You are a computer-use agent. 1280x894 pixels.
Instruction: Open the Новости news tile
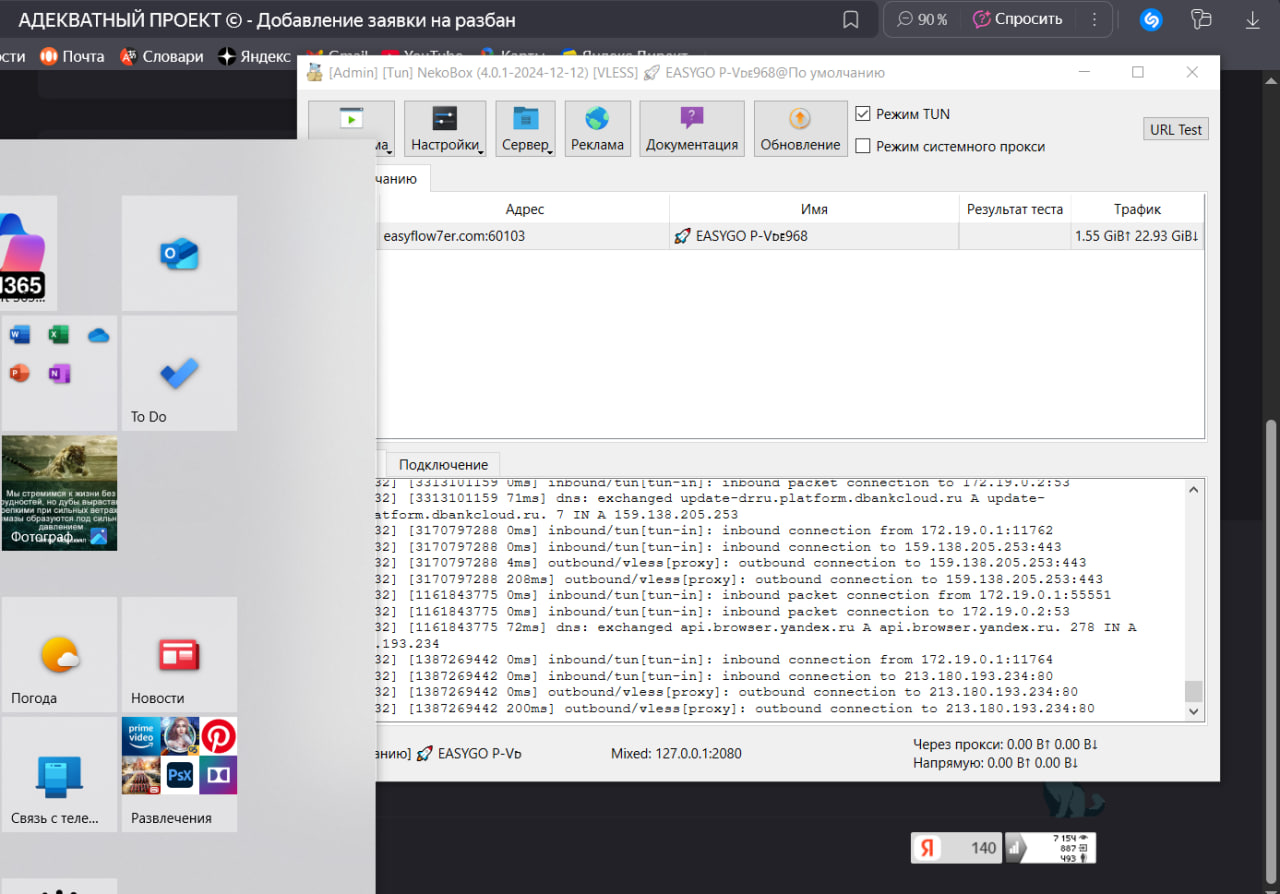(x=179, y=655)
